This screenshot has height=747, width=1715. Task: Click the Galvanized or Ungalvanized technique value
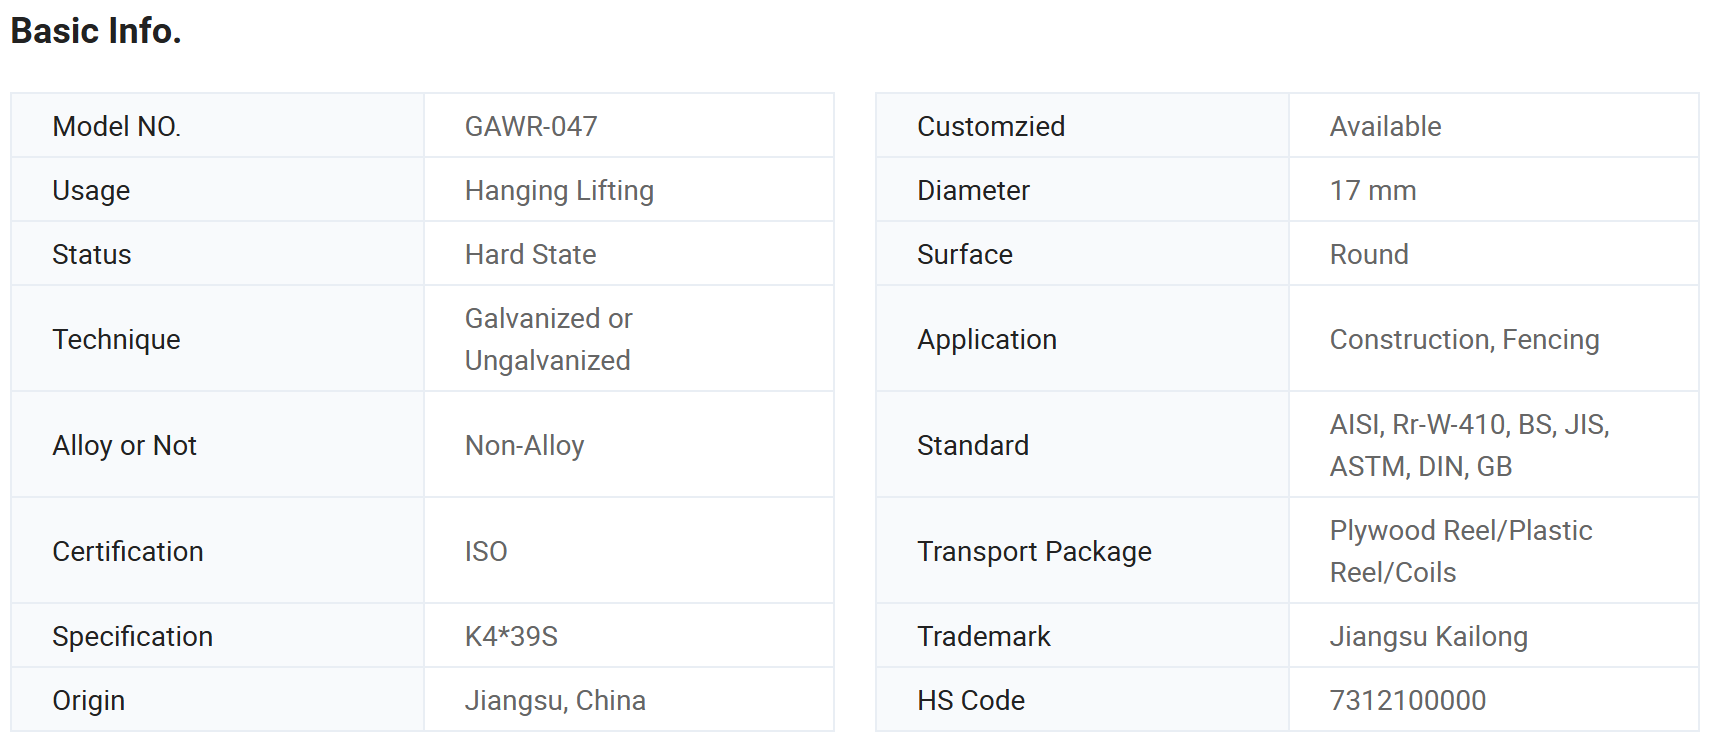(549, 339)
